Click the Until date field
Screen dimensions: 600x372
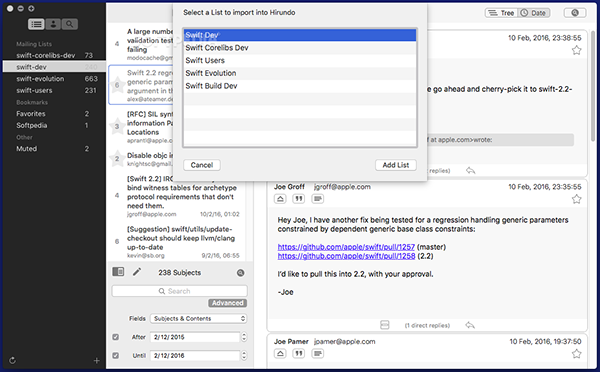point(195,355)
